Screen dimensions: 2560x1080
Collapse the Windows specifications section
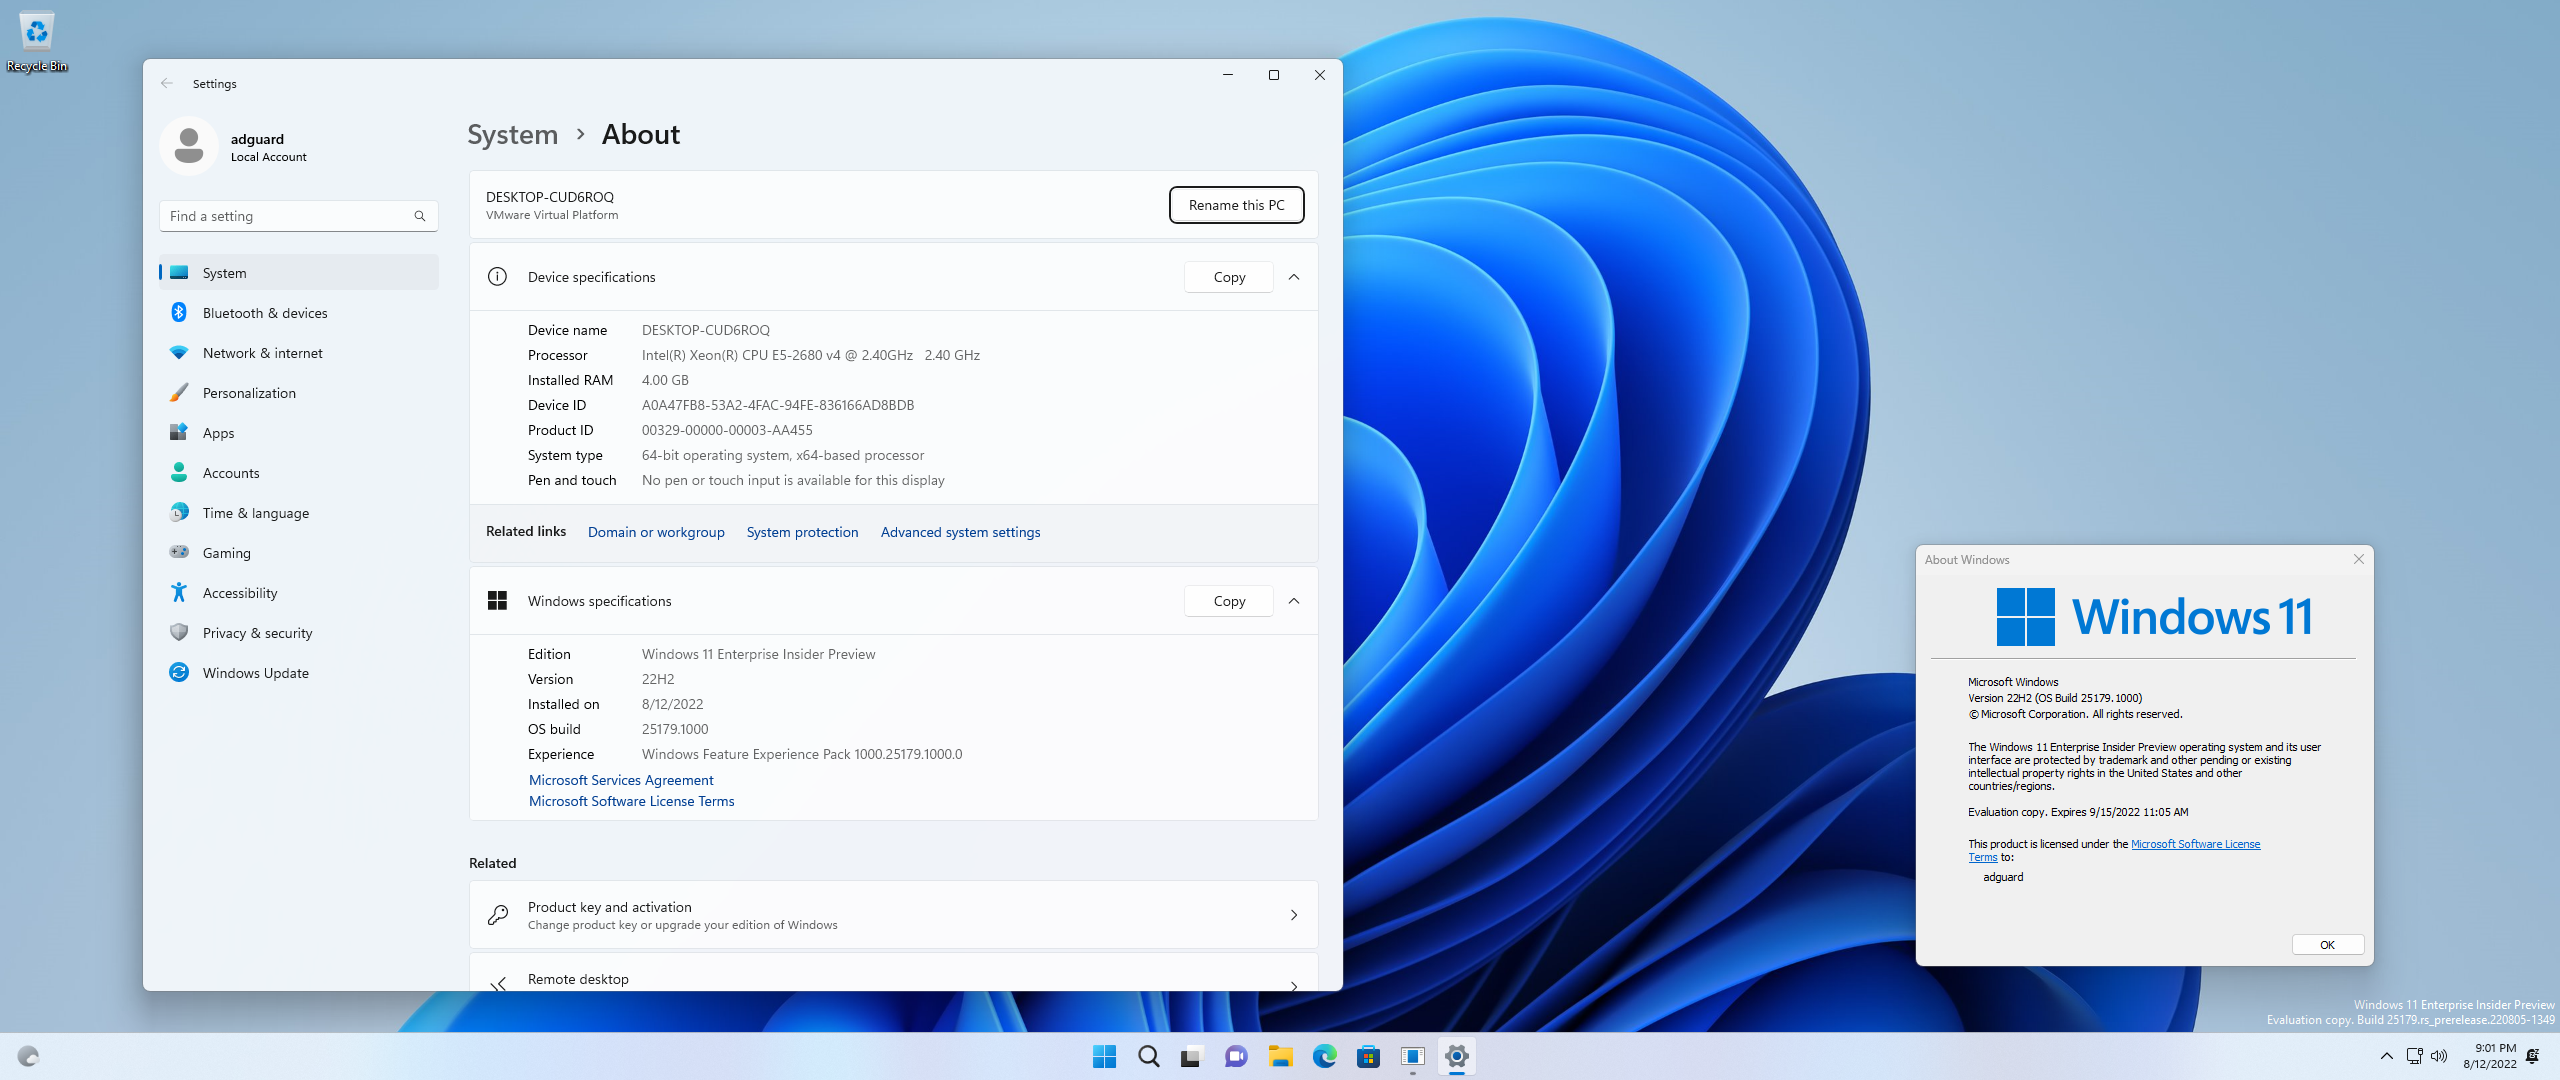[x=1294, y=601]
